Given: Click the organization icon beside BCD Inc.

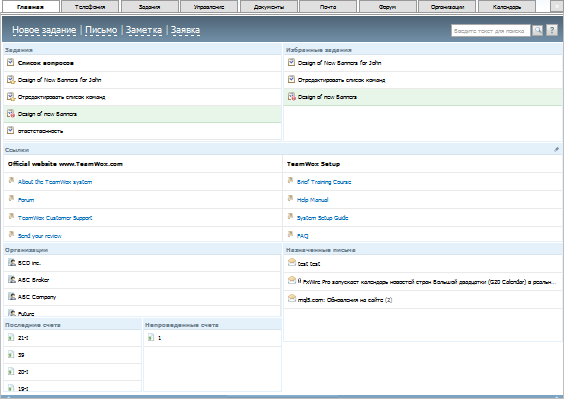Looking at the screenshot, I should point(12,262).
